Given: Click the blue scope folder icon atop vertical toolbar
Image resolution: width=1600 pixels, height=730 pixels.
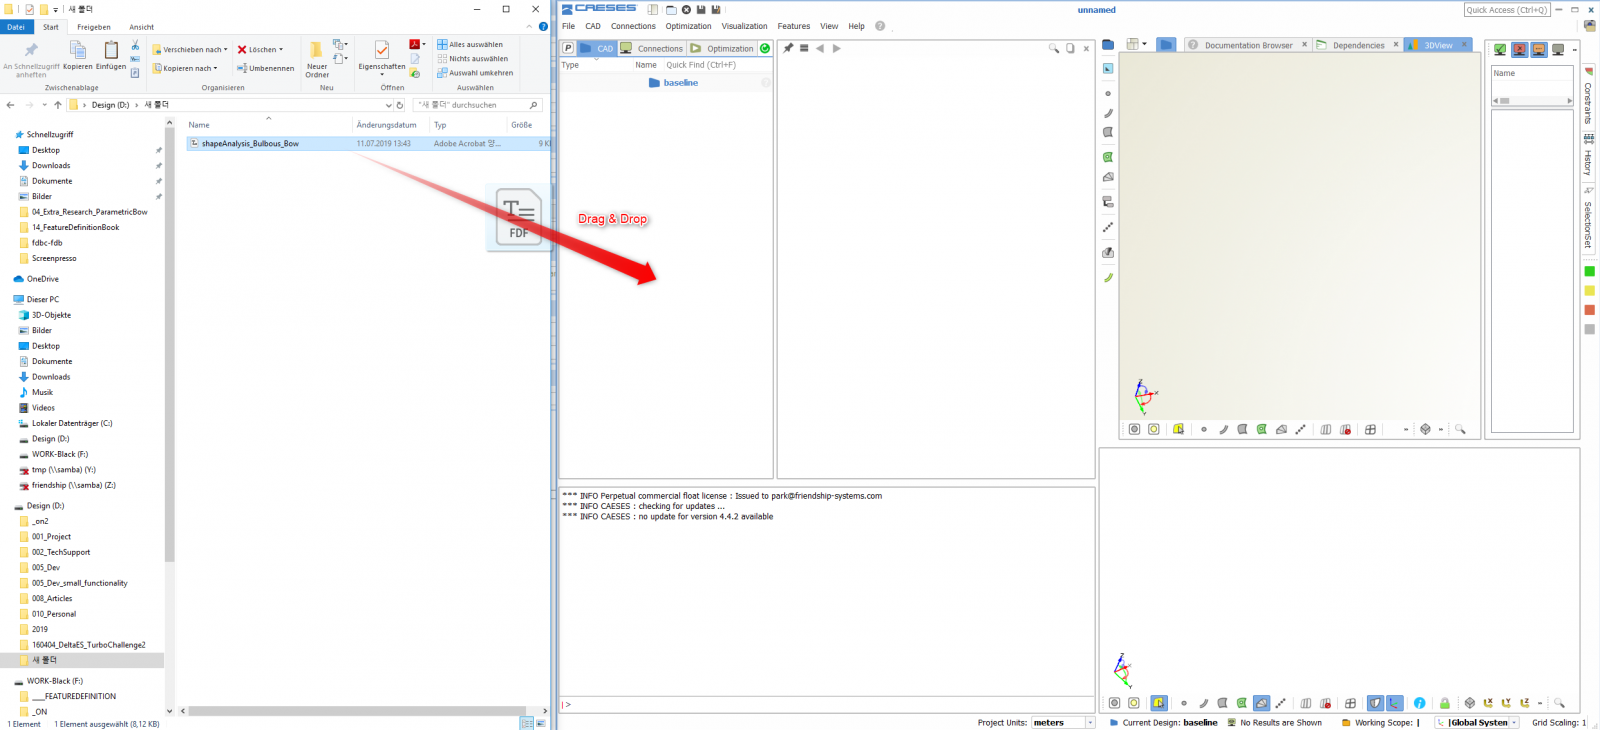Looking at the screenshot, I should [1108, 45].
